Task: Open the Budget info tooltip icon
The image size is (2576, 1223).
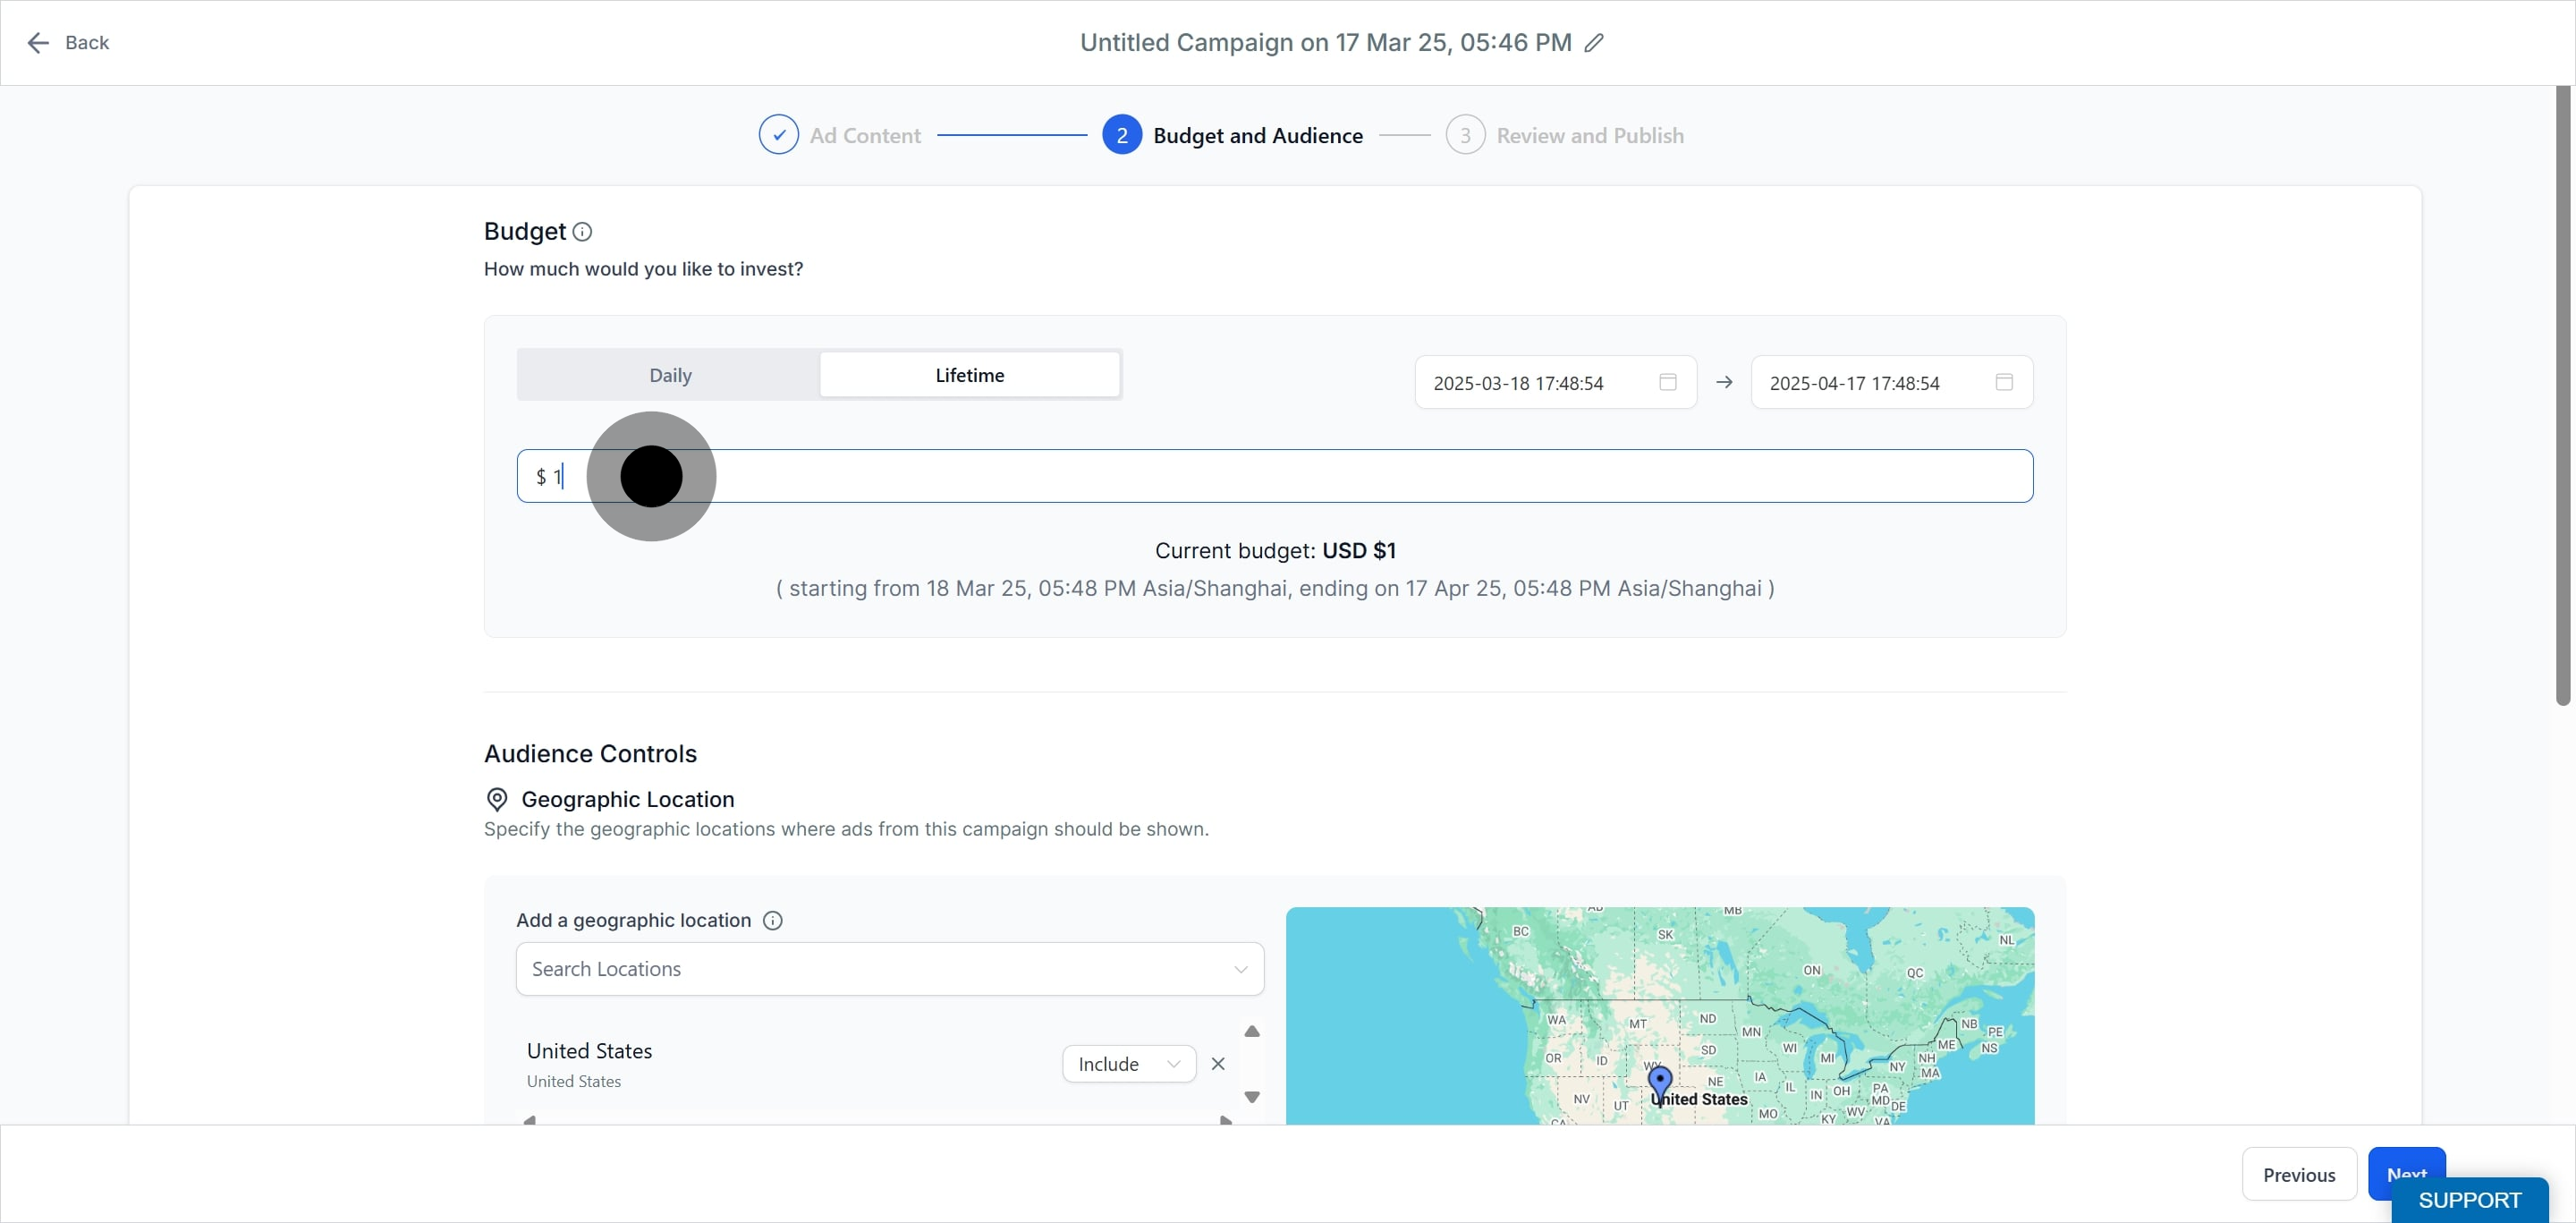Action: pos(582,232)
